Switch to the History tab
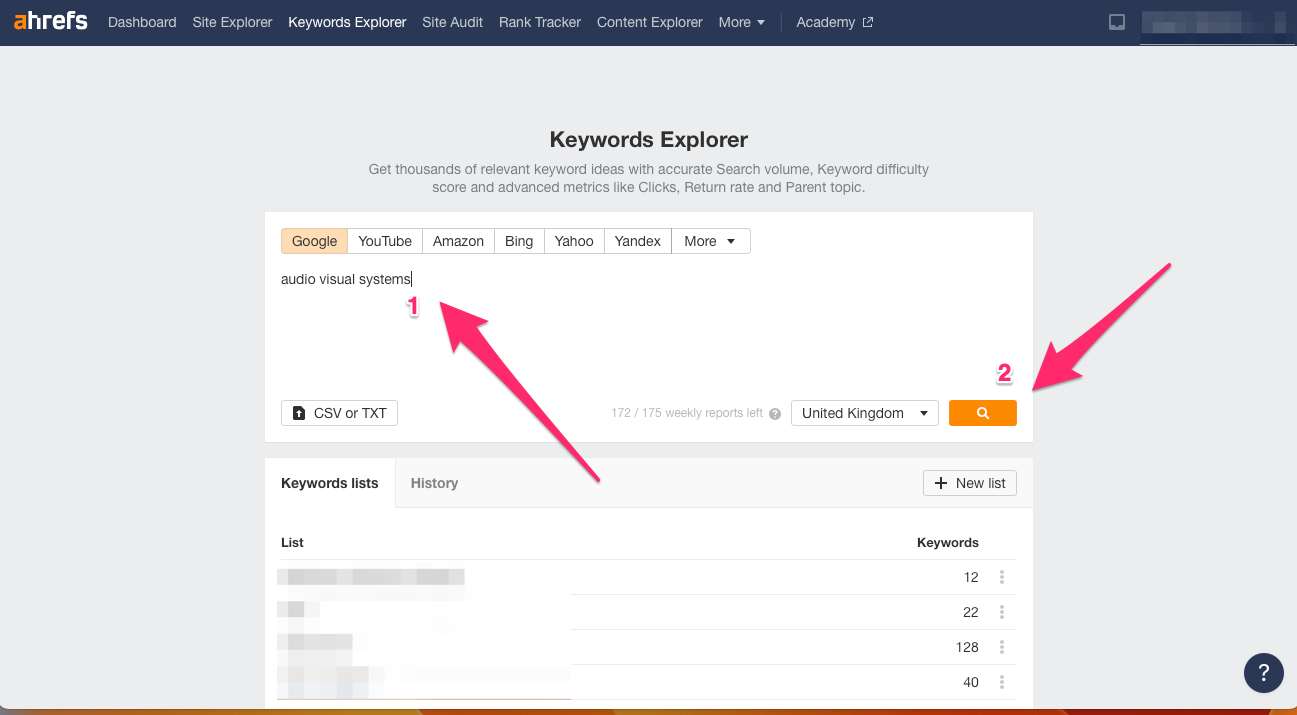This screenshot has height=715, width=1297. click(x=434, y=483)
